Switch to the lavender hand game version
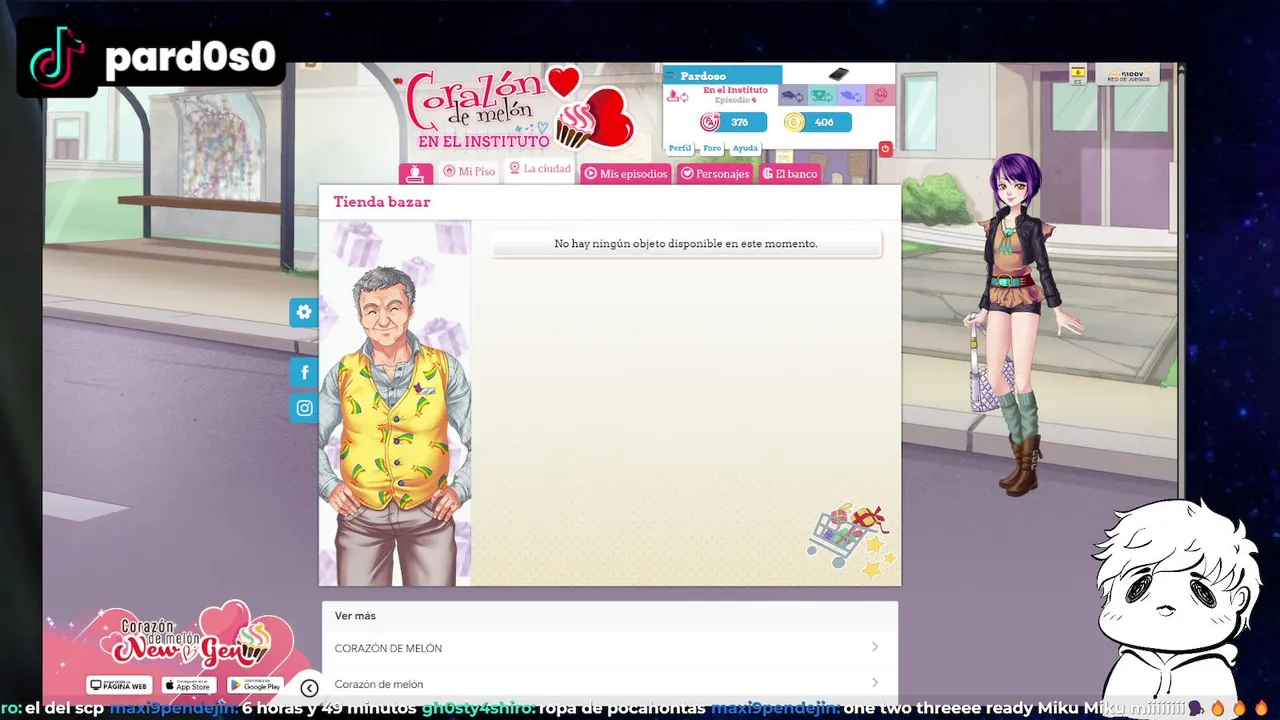The image size is (1280, 720). [851, 96]
